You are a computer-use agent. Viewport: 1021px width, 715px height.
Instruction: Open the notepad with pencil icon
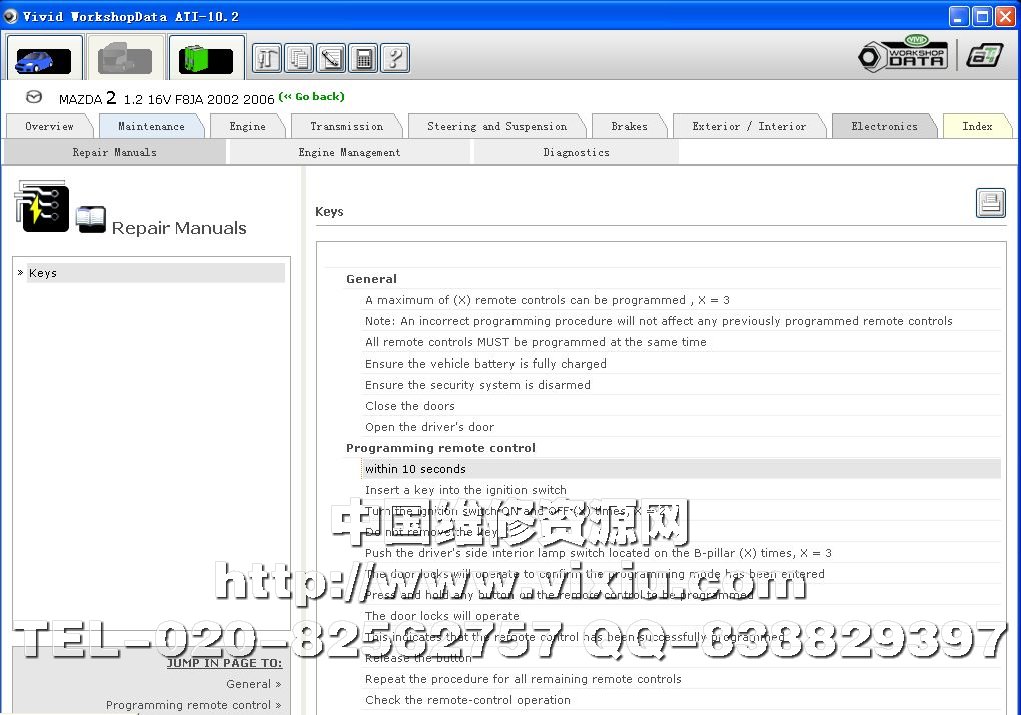[x=331, y=58]
